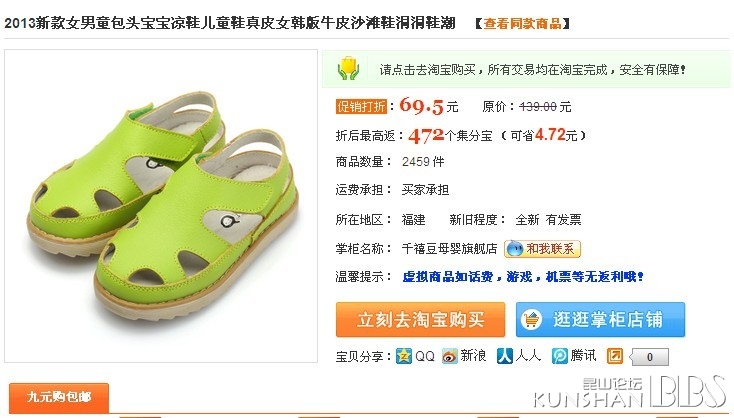Viewport: 734px width, 418px height.
Task: Click the 腾讯 share text
Action: [x=583, y=356]
